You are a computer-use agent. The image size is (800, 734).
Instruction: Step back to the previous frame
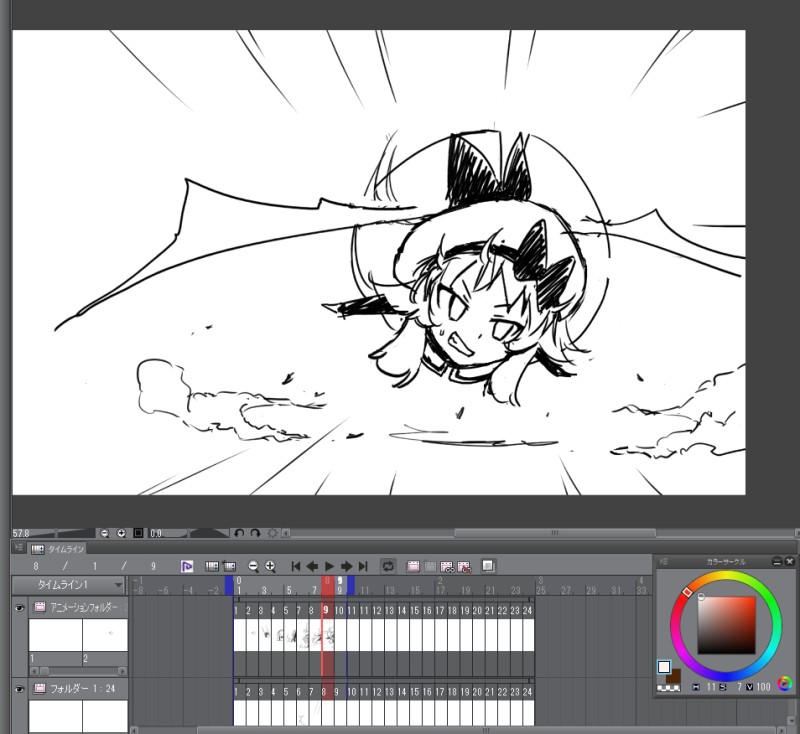pyautogui.click(x=312, y=566)
